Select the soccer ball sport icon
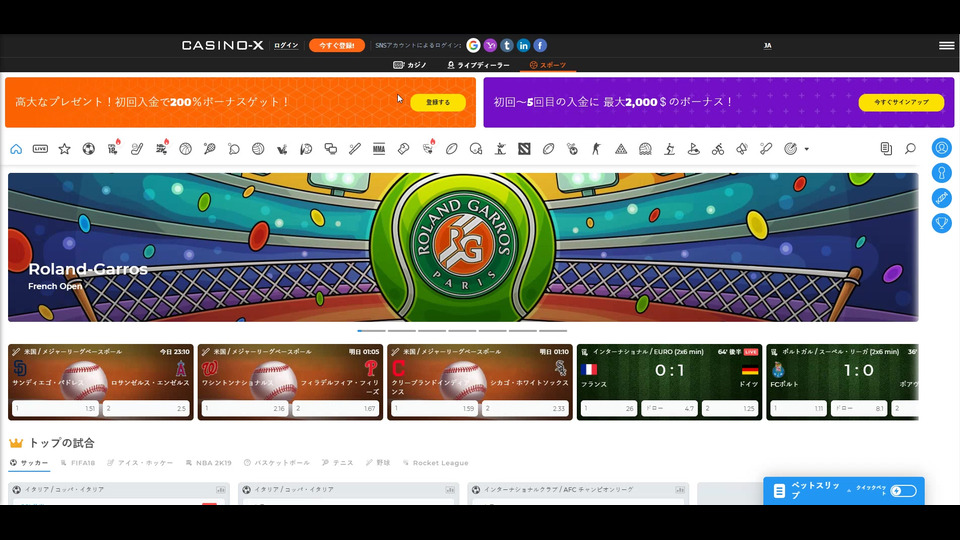The image size is (960, 540). (x=89, y=149)
